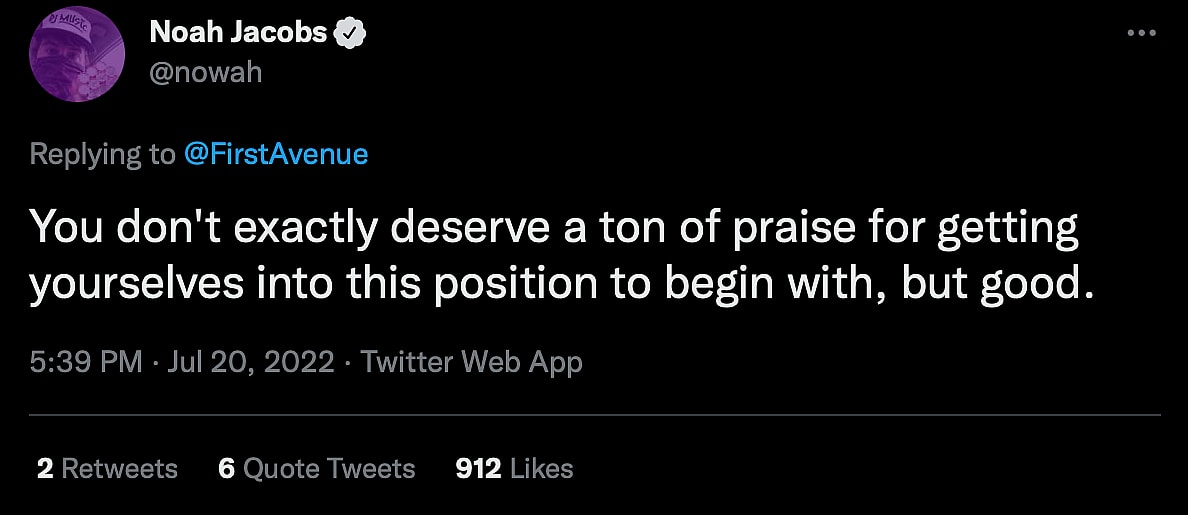Click the 5:39 PM timestamp

click(86, 361)
